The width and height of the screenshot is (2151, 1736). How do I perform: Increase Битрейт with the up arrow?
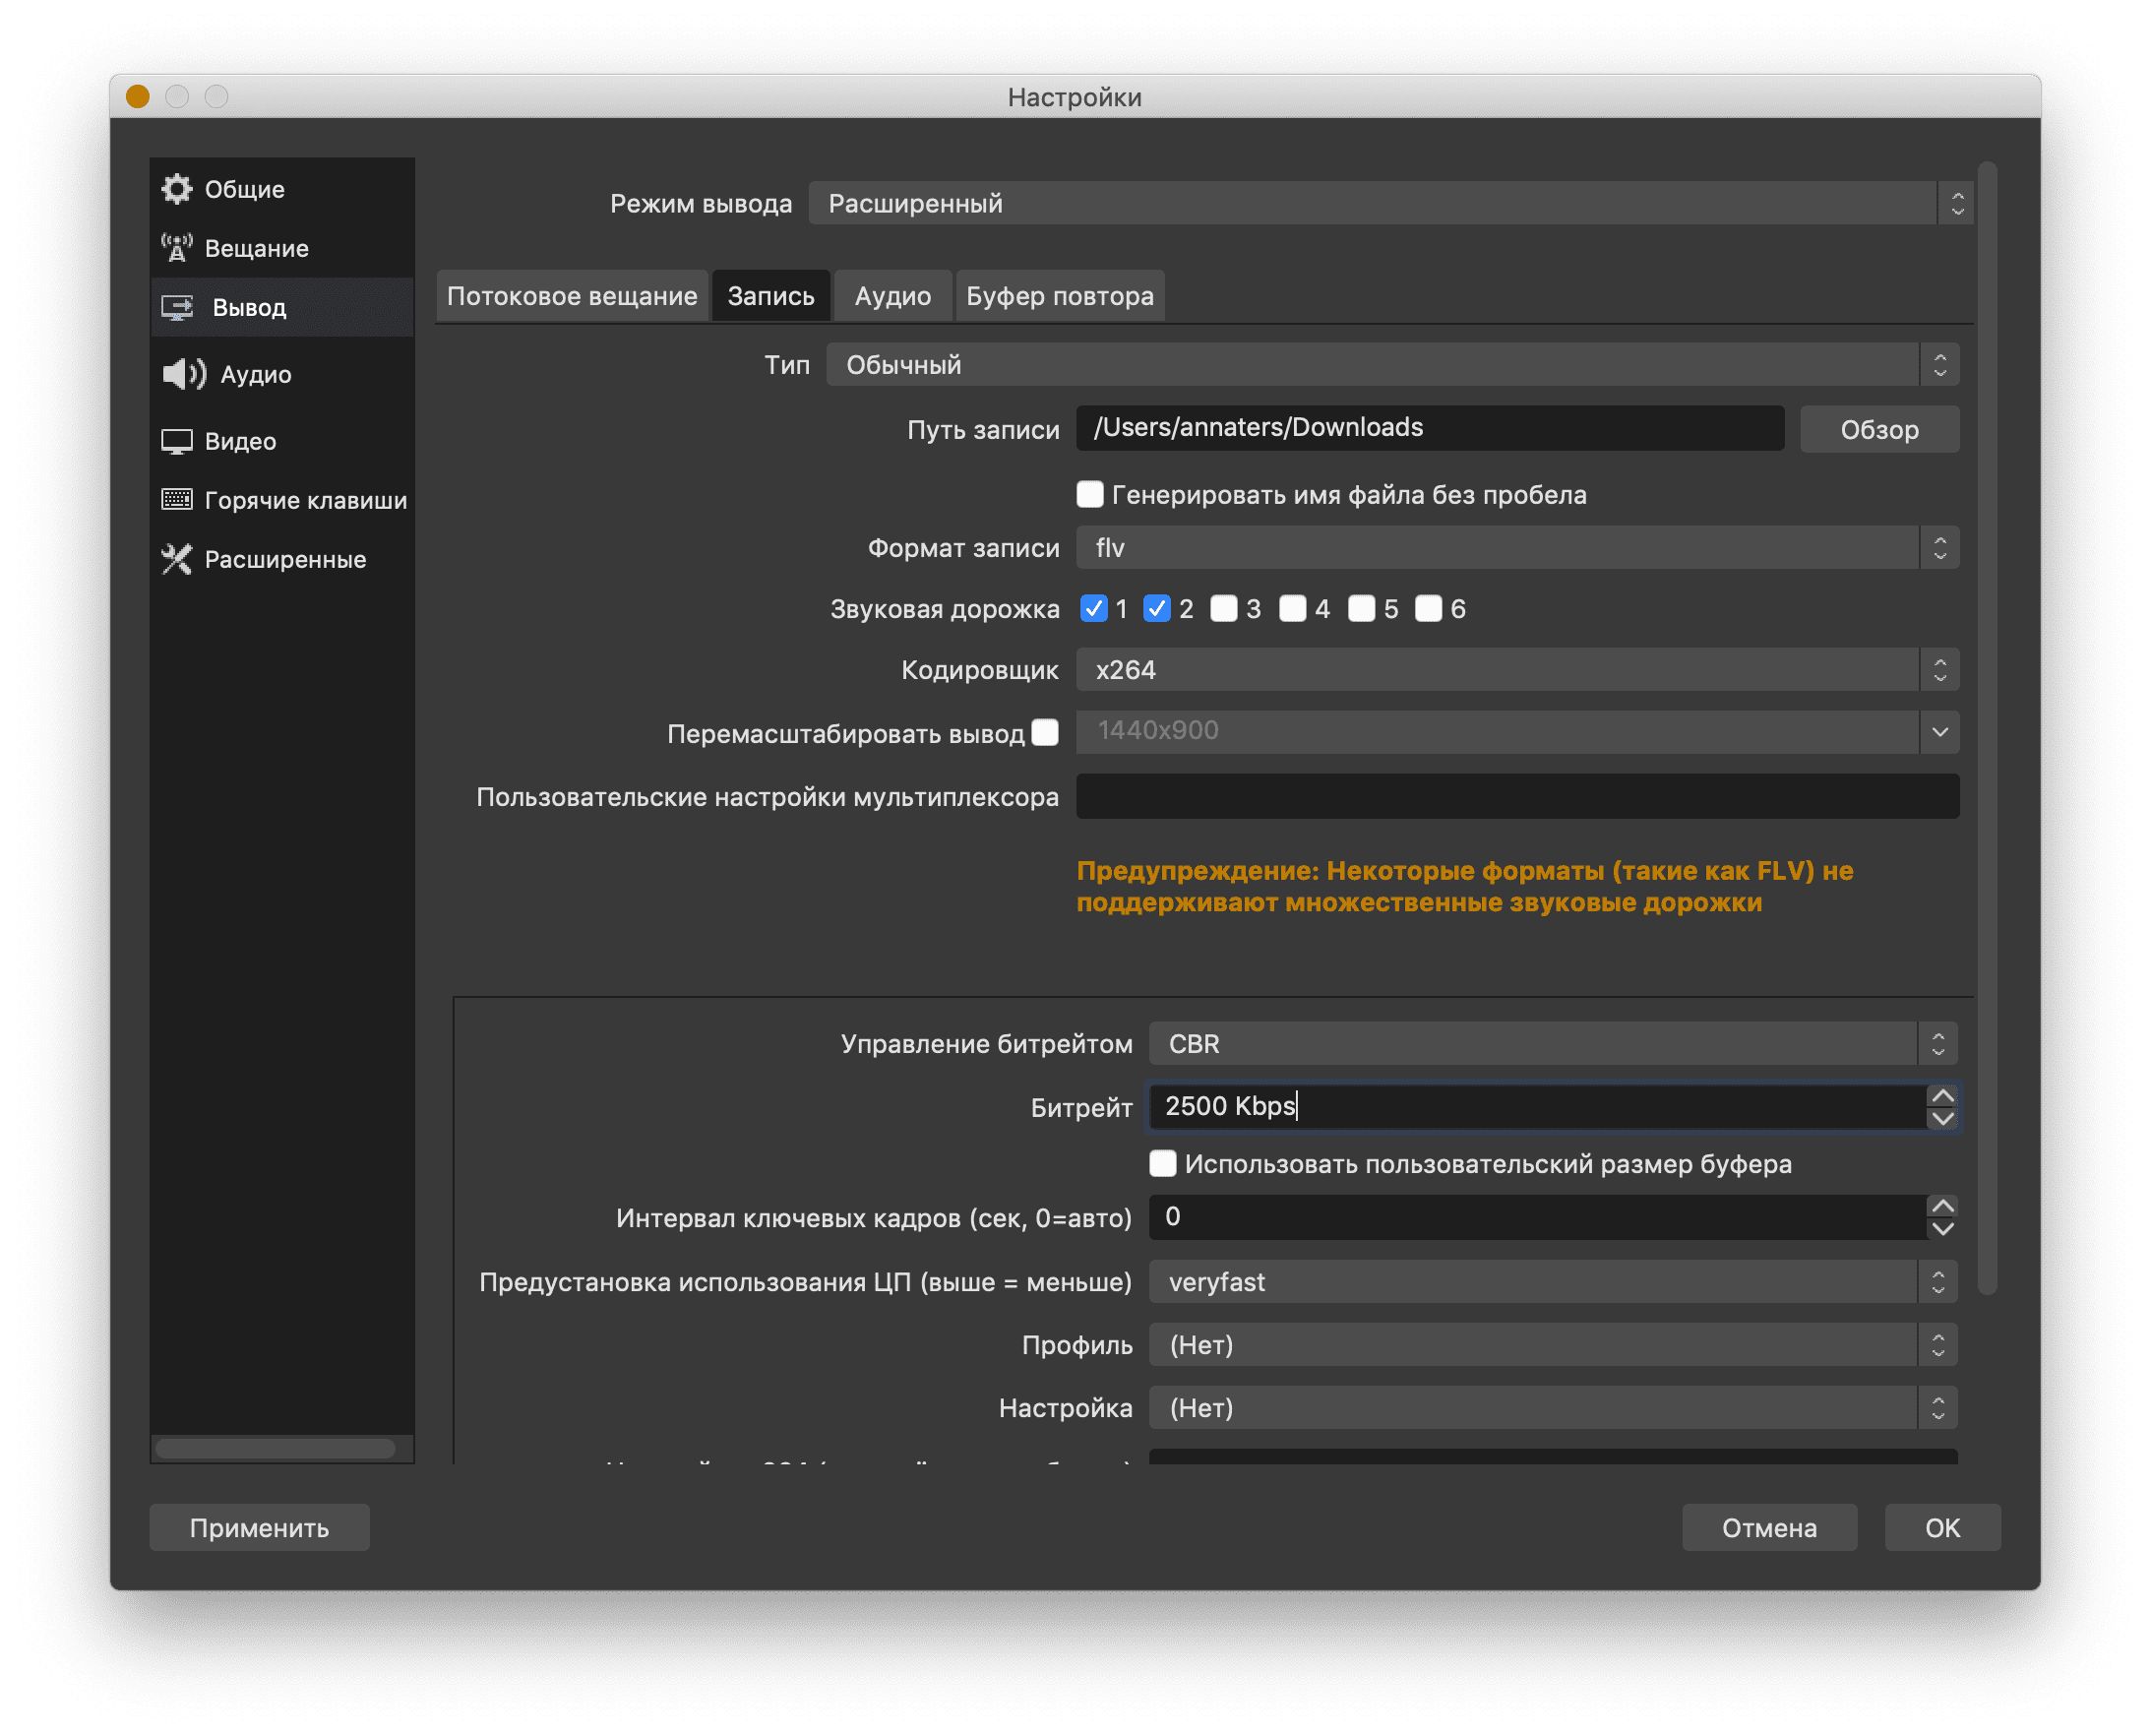click(x=1941, y=1096)
